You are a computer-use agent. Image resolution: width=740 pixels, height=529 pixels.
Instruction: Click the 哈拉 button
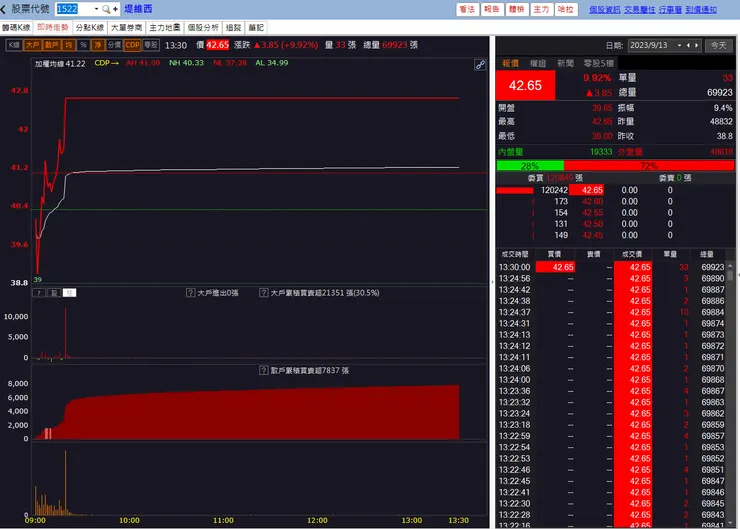[565, 9]
